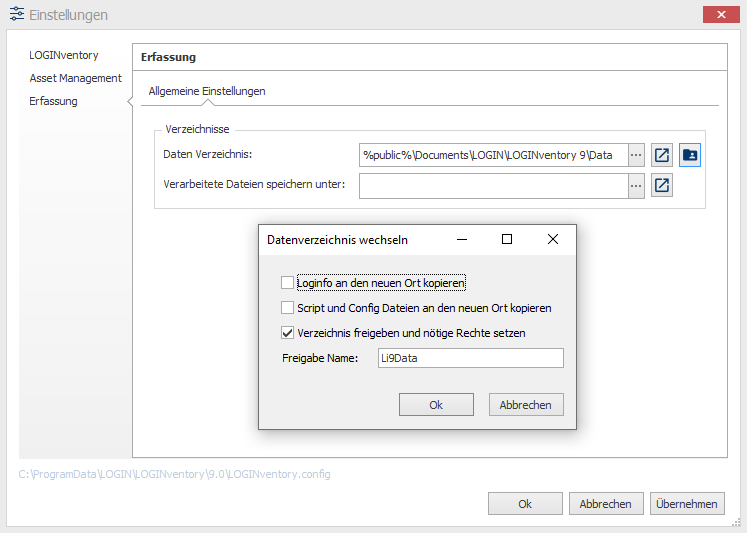Click the Einstellungen sliders icon in title bar
Image resolution: width=747 pixels, height=533 pixels.
click(17, 14)
